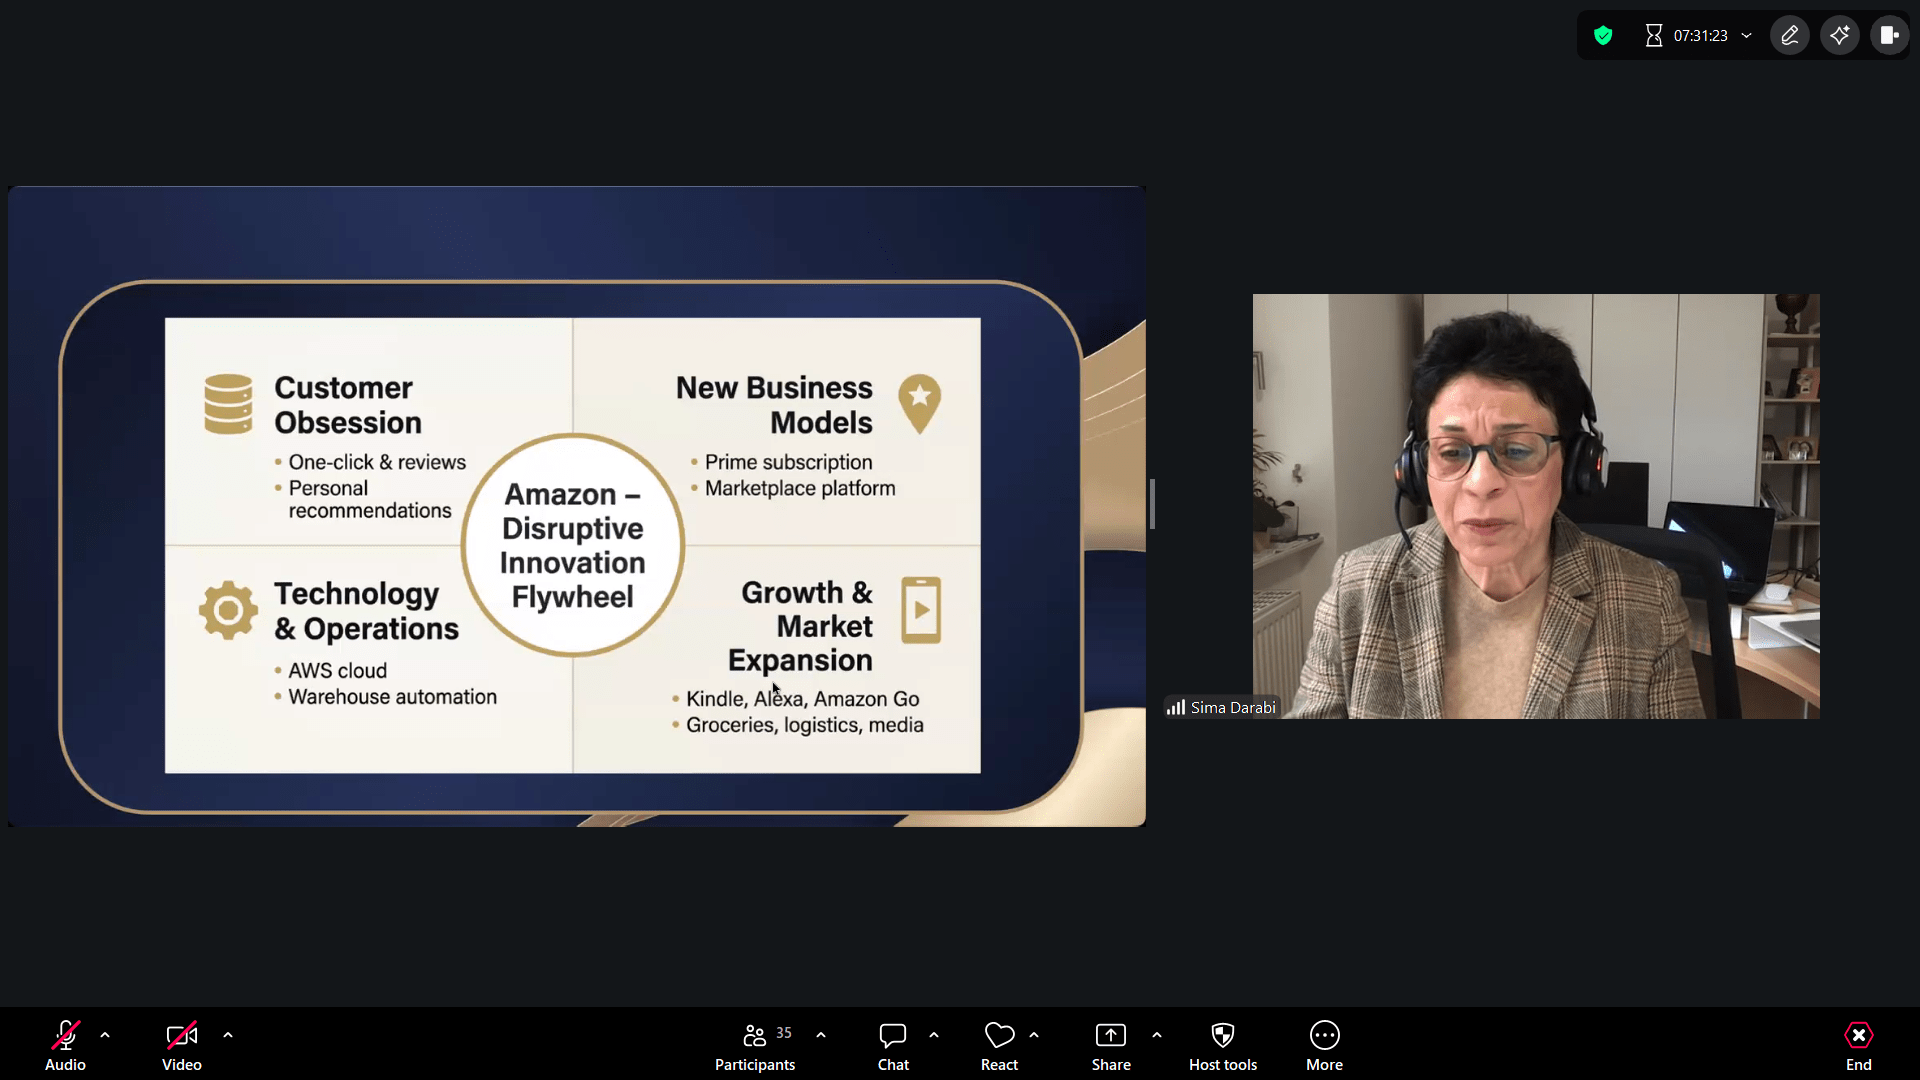The height and width of the screenshot is (1080, 1920).
Task: Click Share screen button
Action: (x=1111, y=1044)
